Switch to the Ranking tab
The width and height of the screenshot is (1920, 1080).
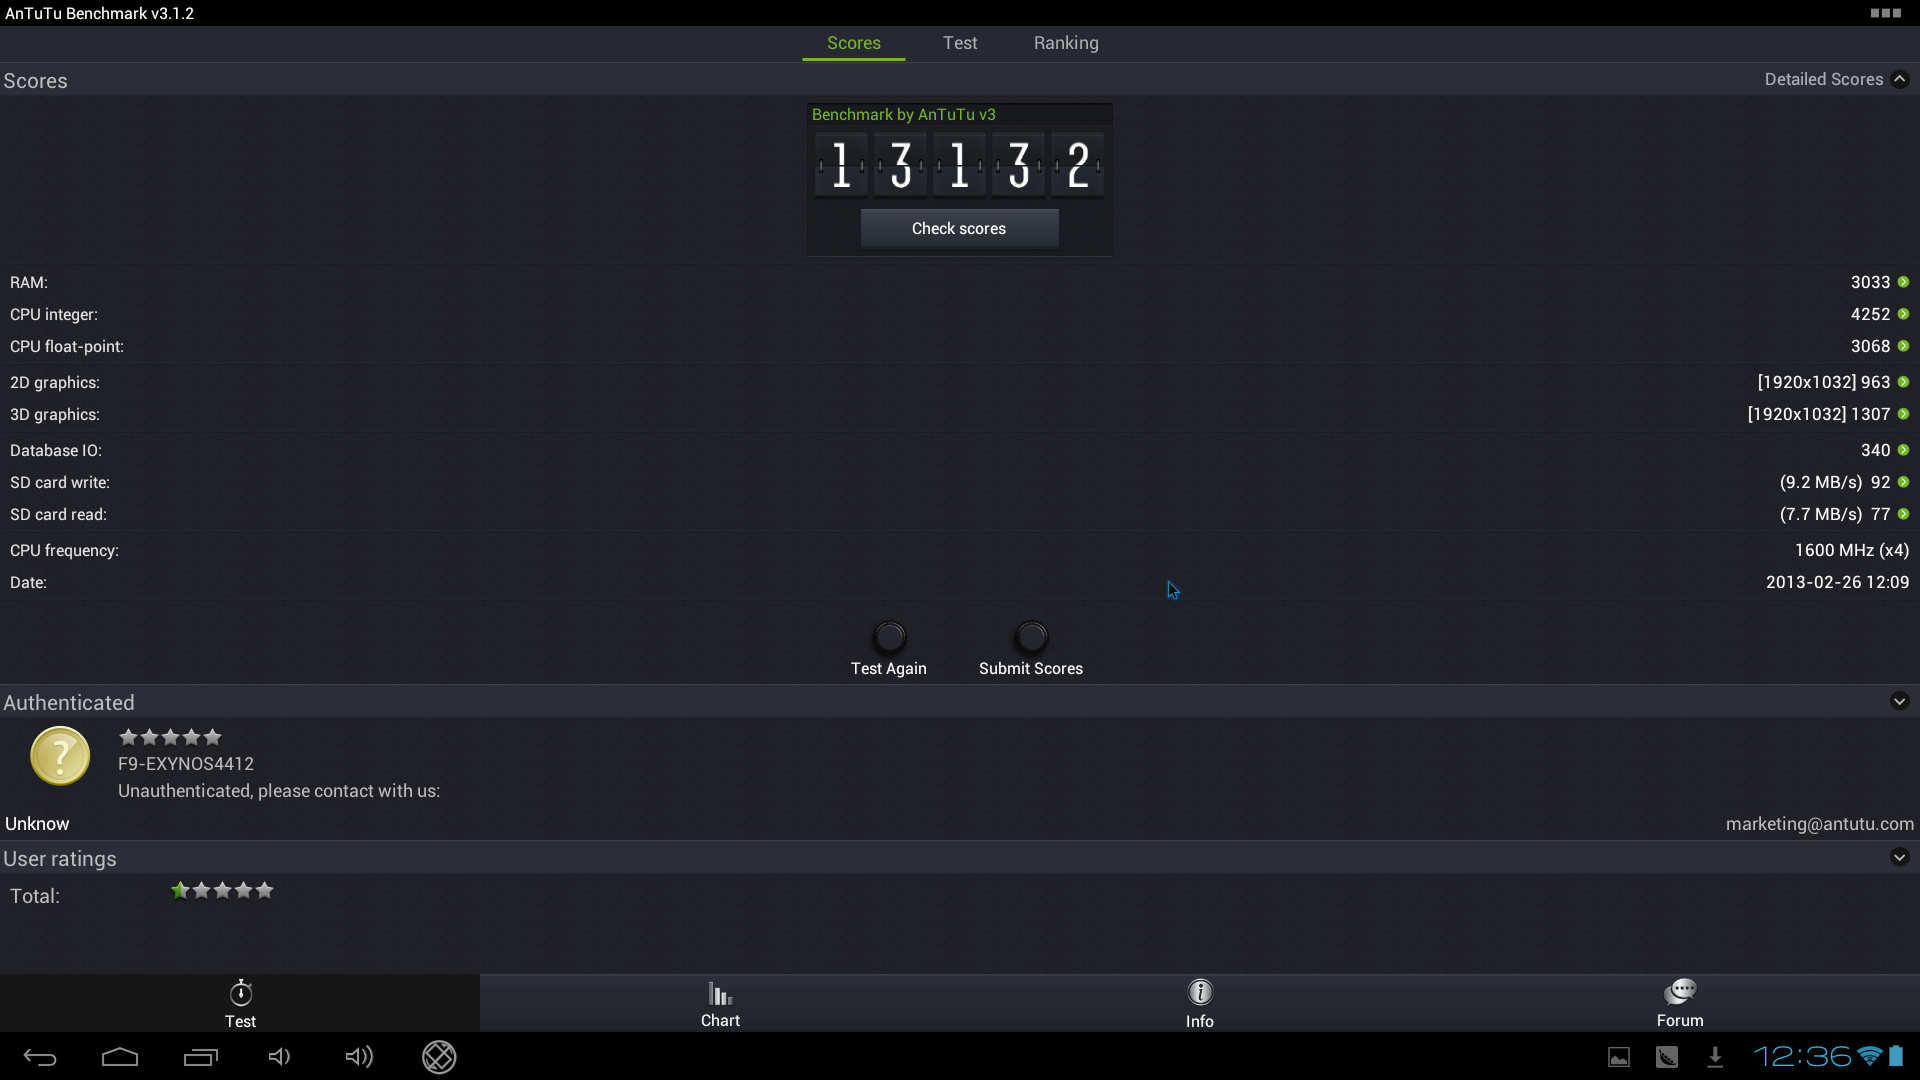point(1065,42)
